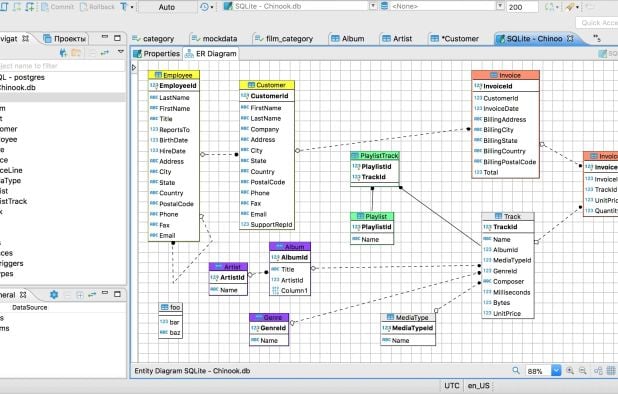Open the active database <None> dropdown
618x394 pixels.
tap(500, 6)
